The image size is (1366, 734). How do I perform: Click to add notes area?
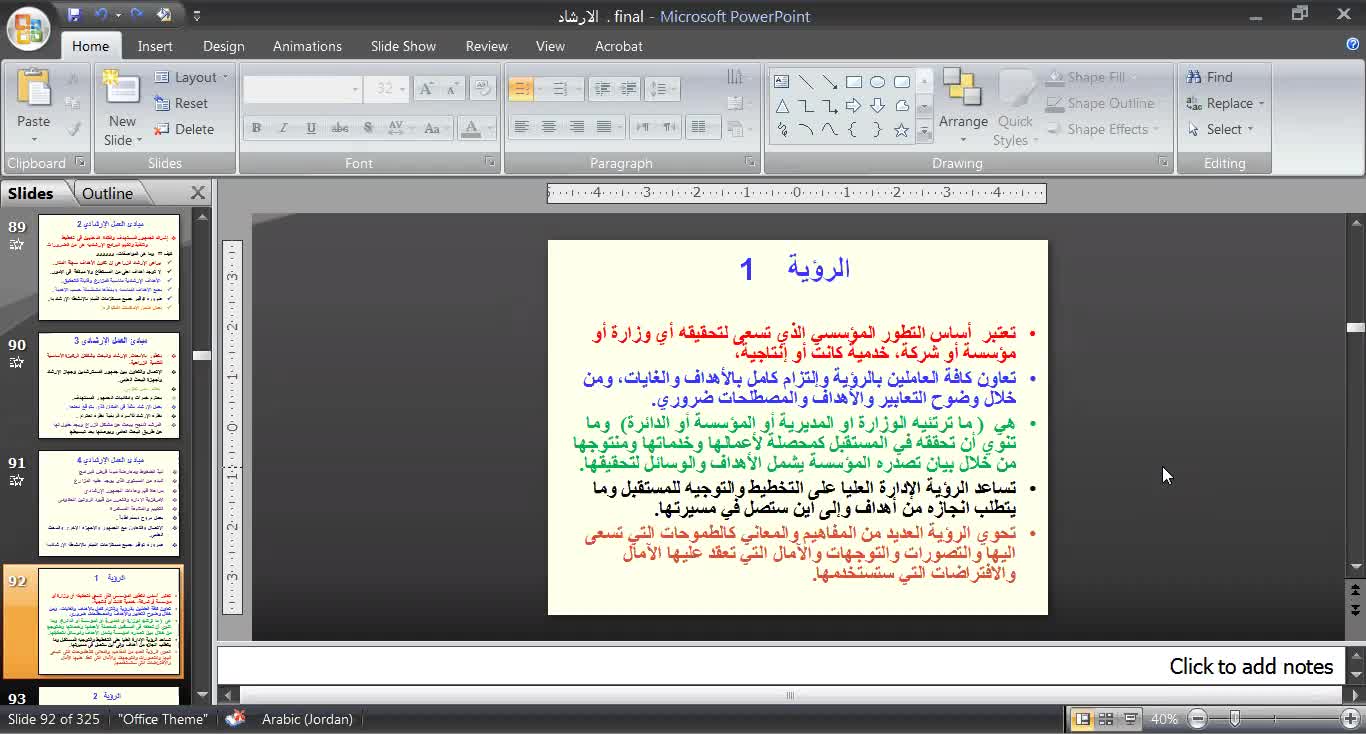[x=781, y=666]
